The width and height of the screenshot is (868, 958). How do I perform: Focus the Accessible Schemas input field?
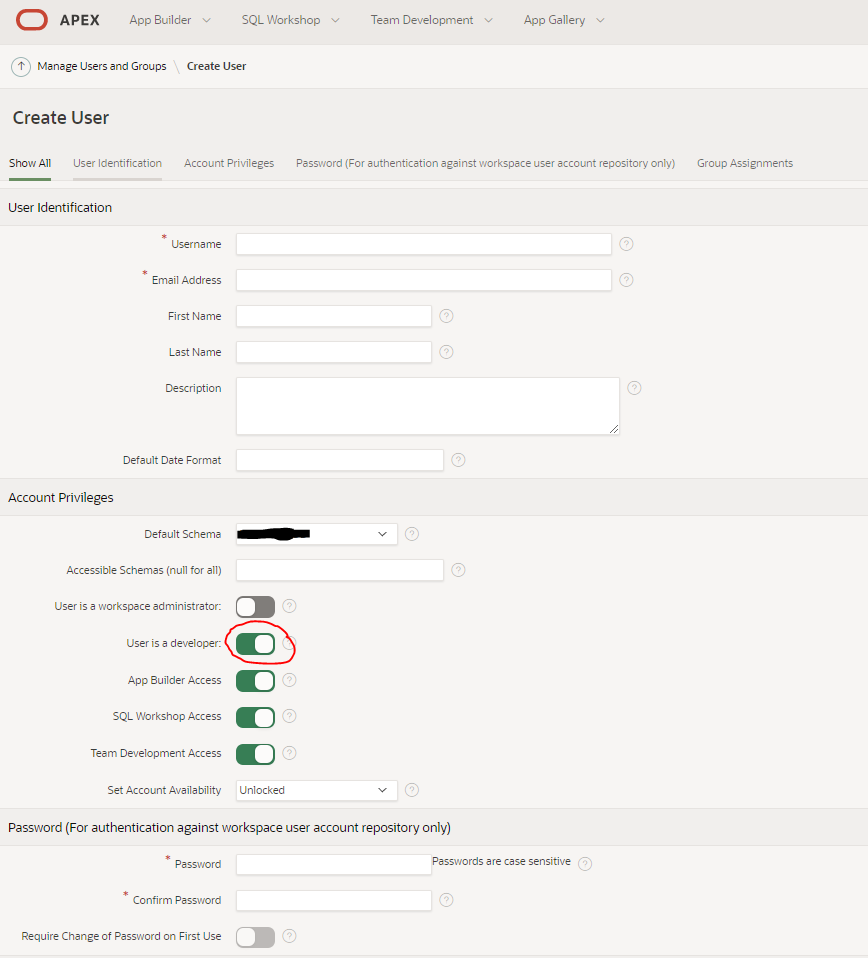coord(340,570)
